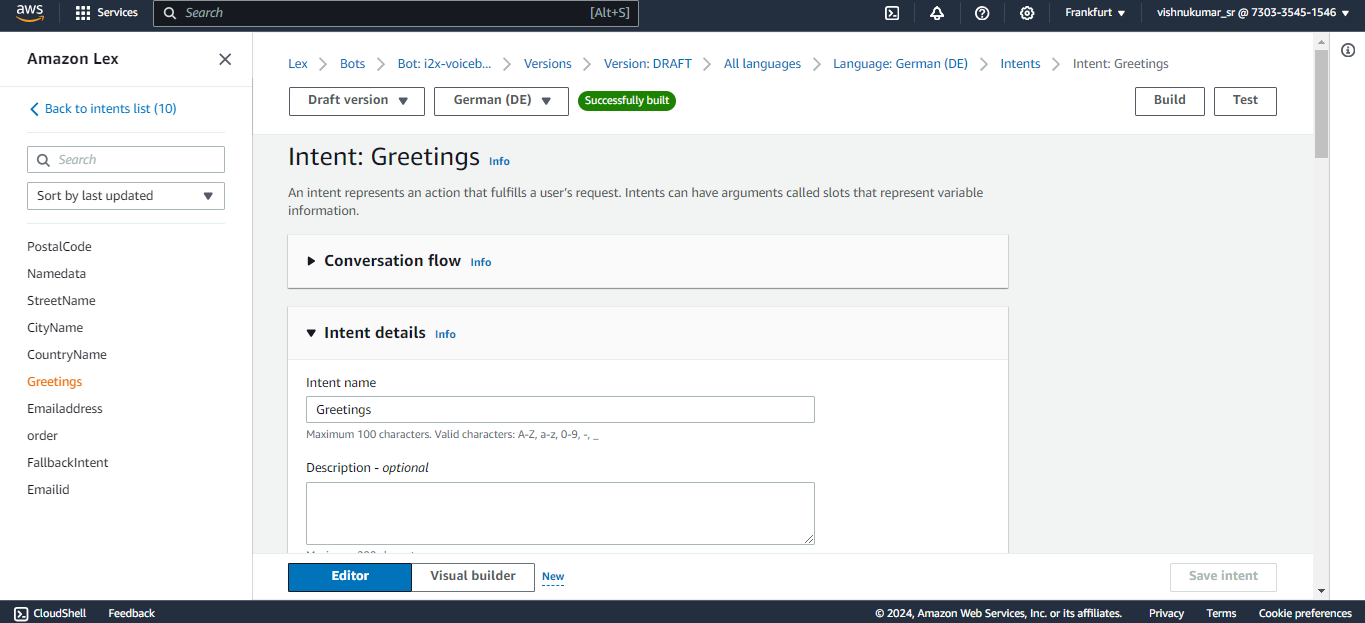Close the Amazon Lex side panel

225,59
